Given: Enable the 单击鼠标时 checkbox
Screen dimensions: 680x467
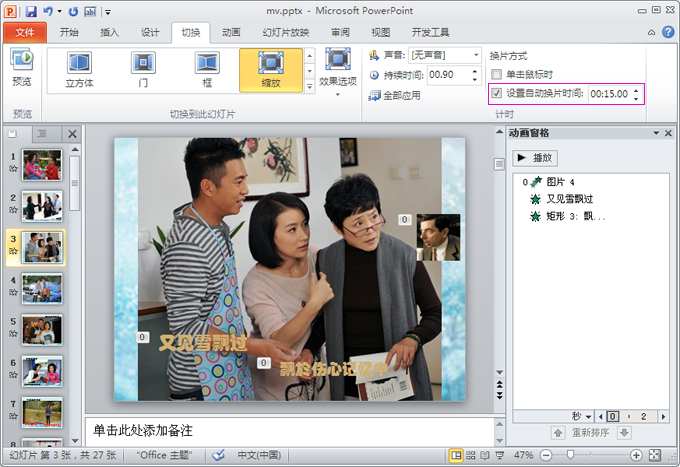Looking at the screenshot, I should [497, 74].
